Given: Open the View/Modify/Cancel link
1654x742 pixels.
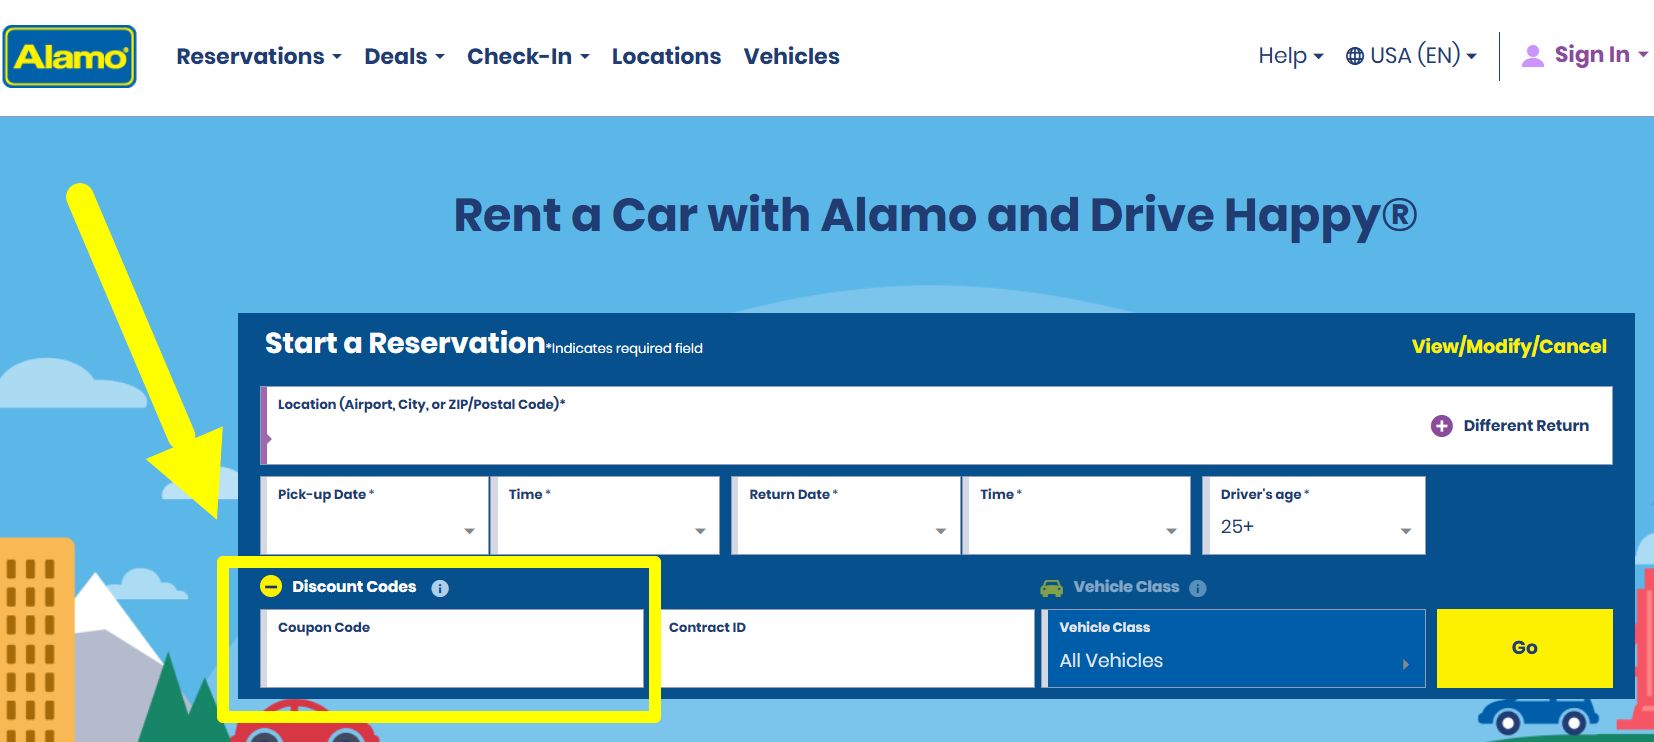Looking at the screenshot, I should (x=1508, y=347).
